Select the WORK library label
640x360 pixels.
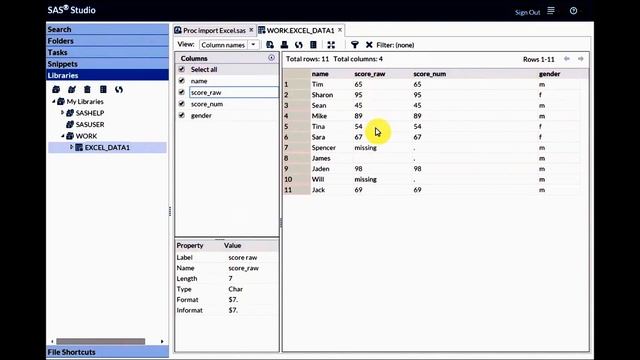(87, 136)
